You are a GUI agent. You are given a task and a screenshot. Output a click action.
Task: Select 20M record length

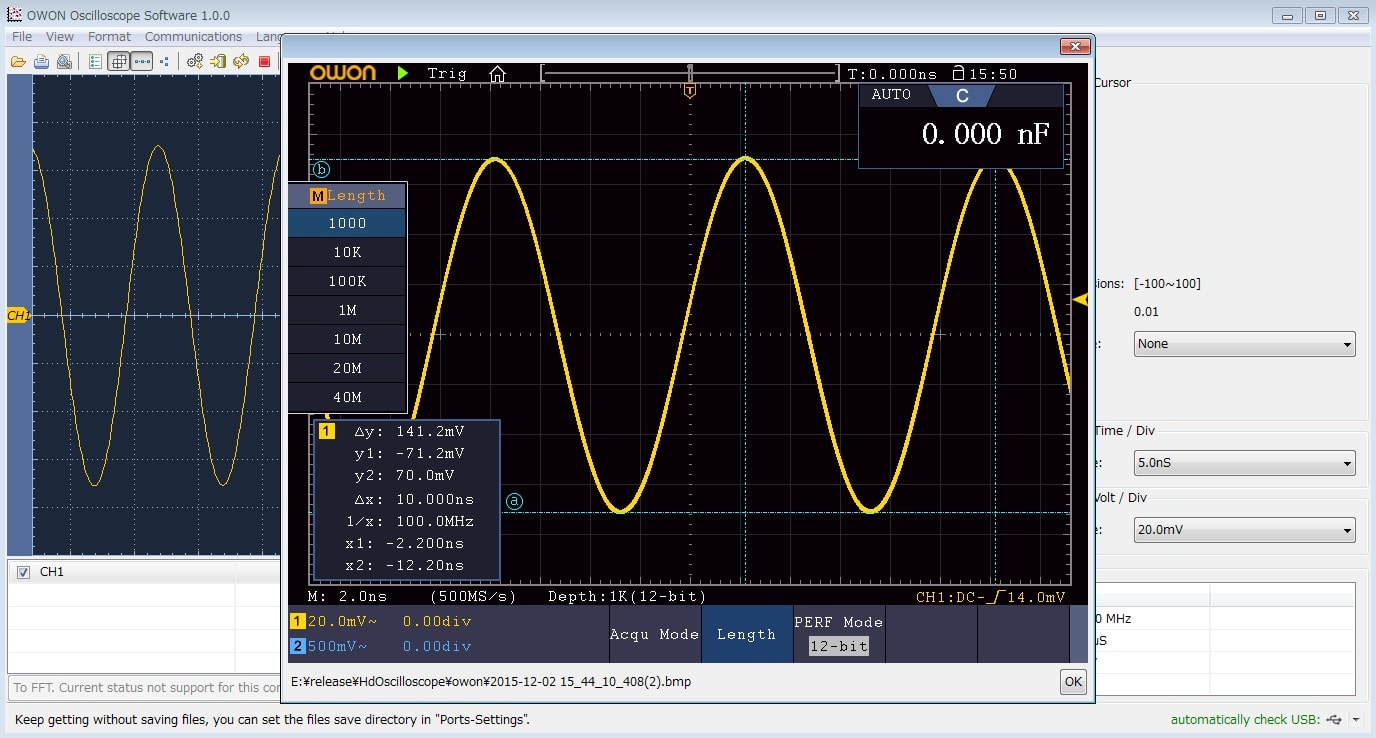(347, 369)
